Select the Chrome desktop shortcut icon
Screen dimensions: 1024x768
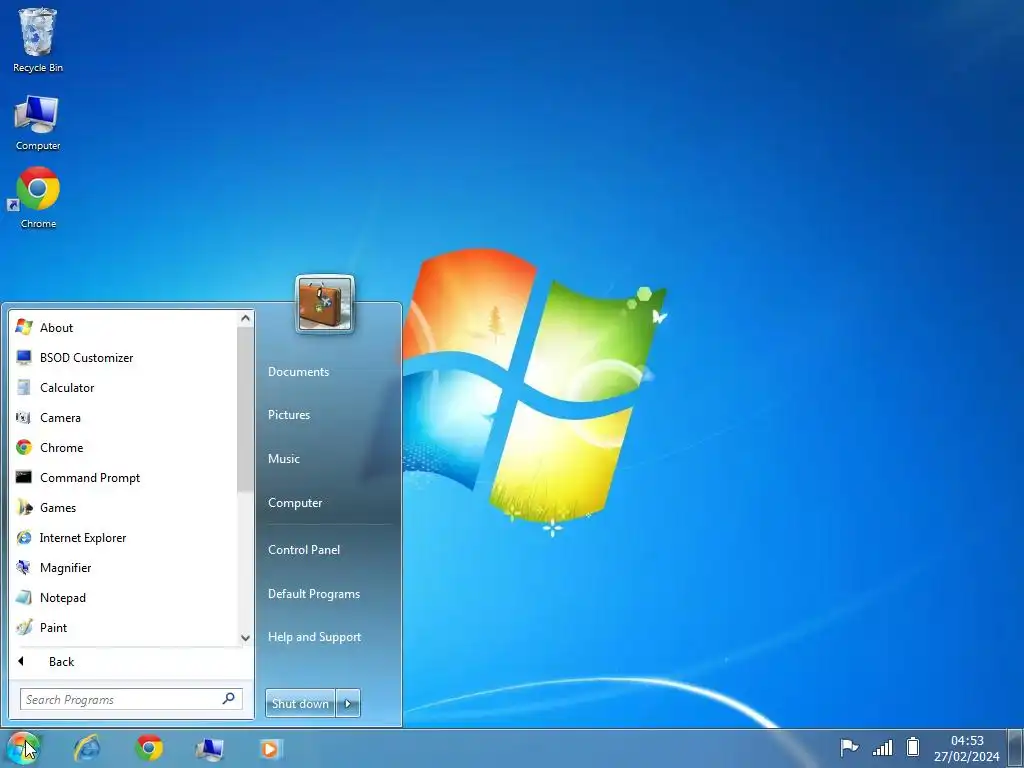pyautogui.click(x=37, y=197)
